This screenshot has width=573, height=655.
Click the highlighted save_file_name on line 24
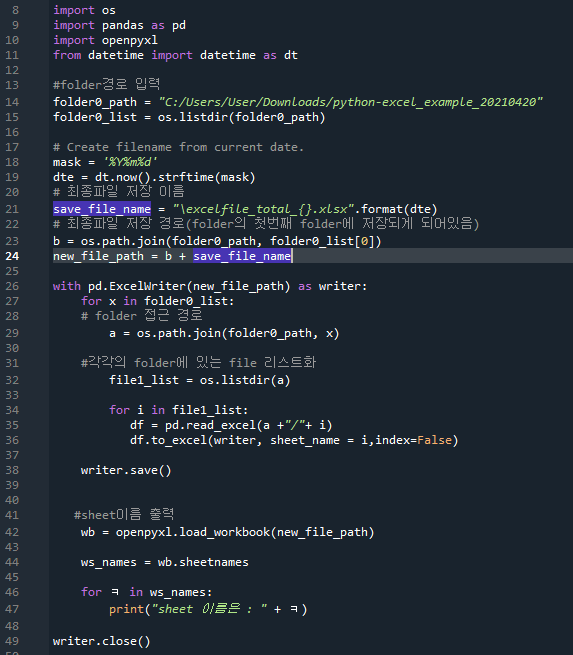click(242, 256)
